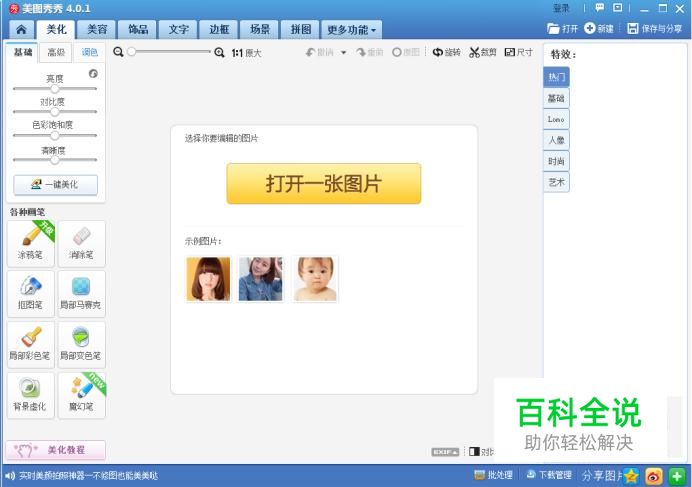Open the sample photo of brown-haired girl

pyautogui.click(x=208, y=279)
